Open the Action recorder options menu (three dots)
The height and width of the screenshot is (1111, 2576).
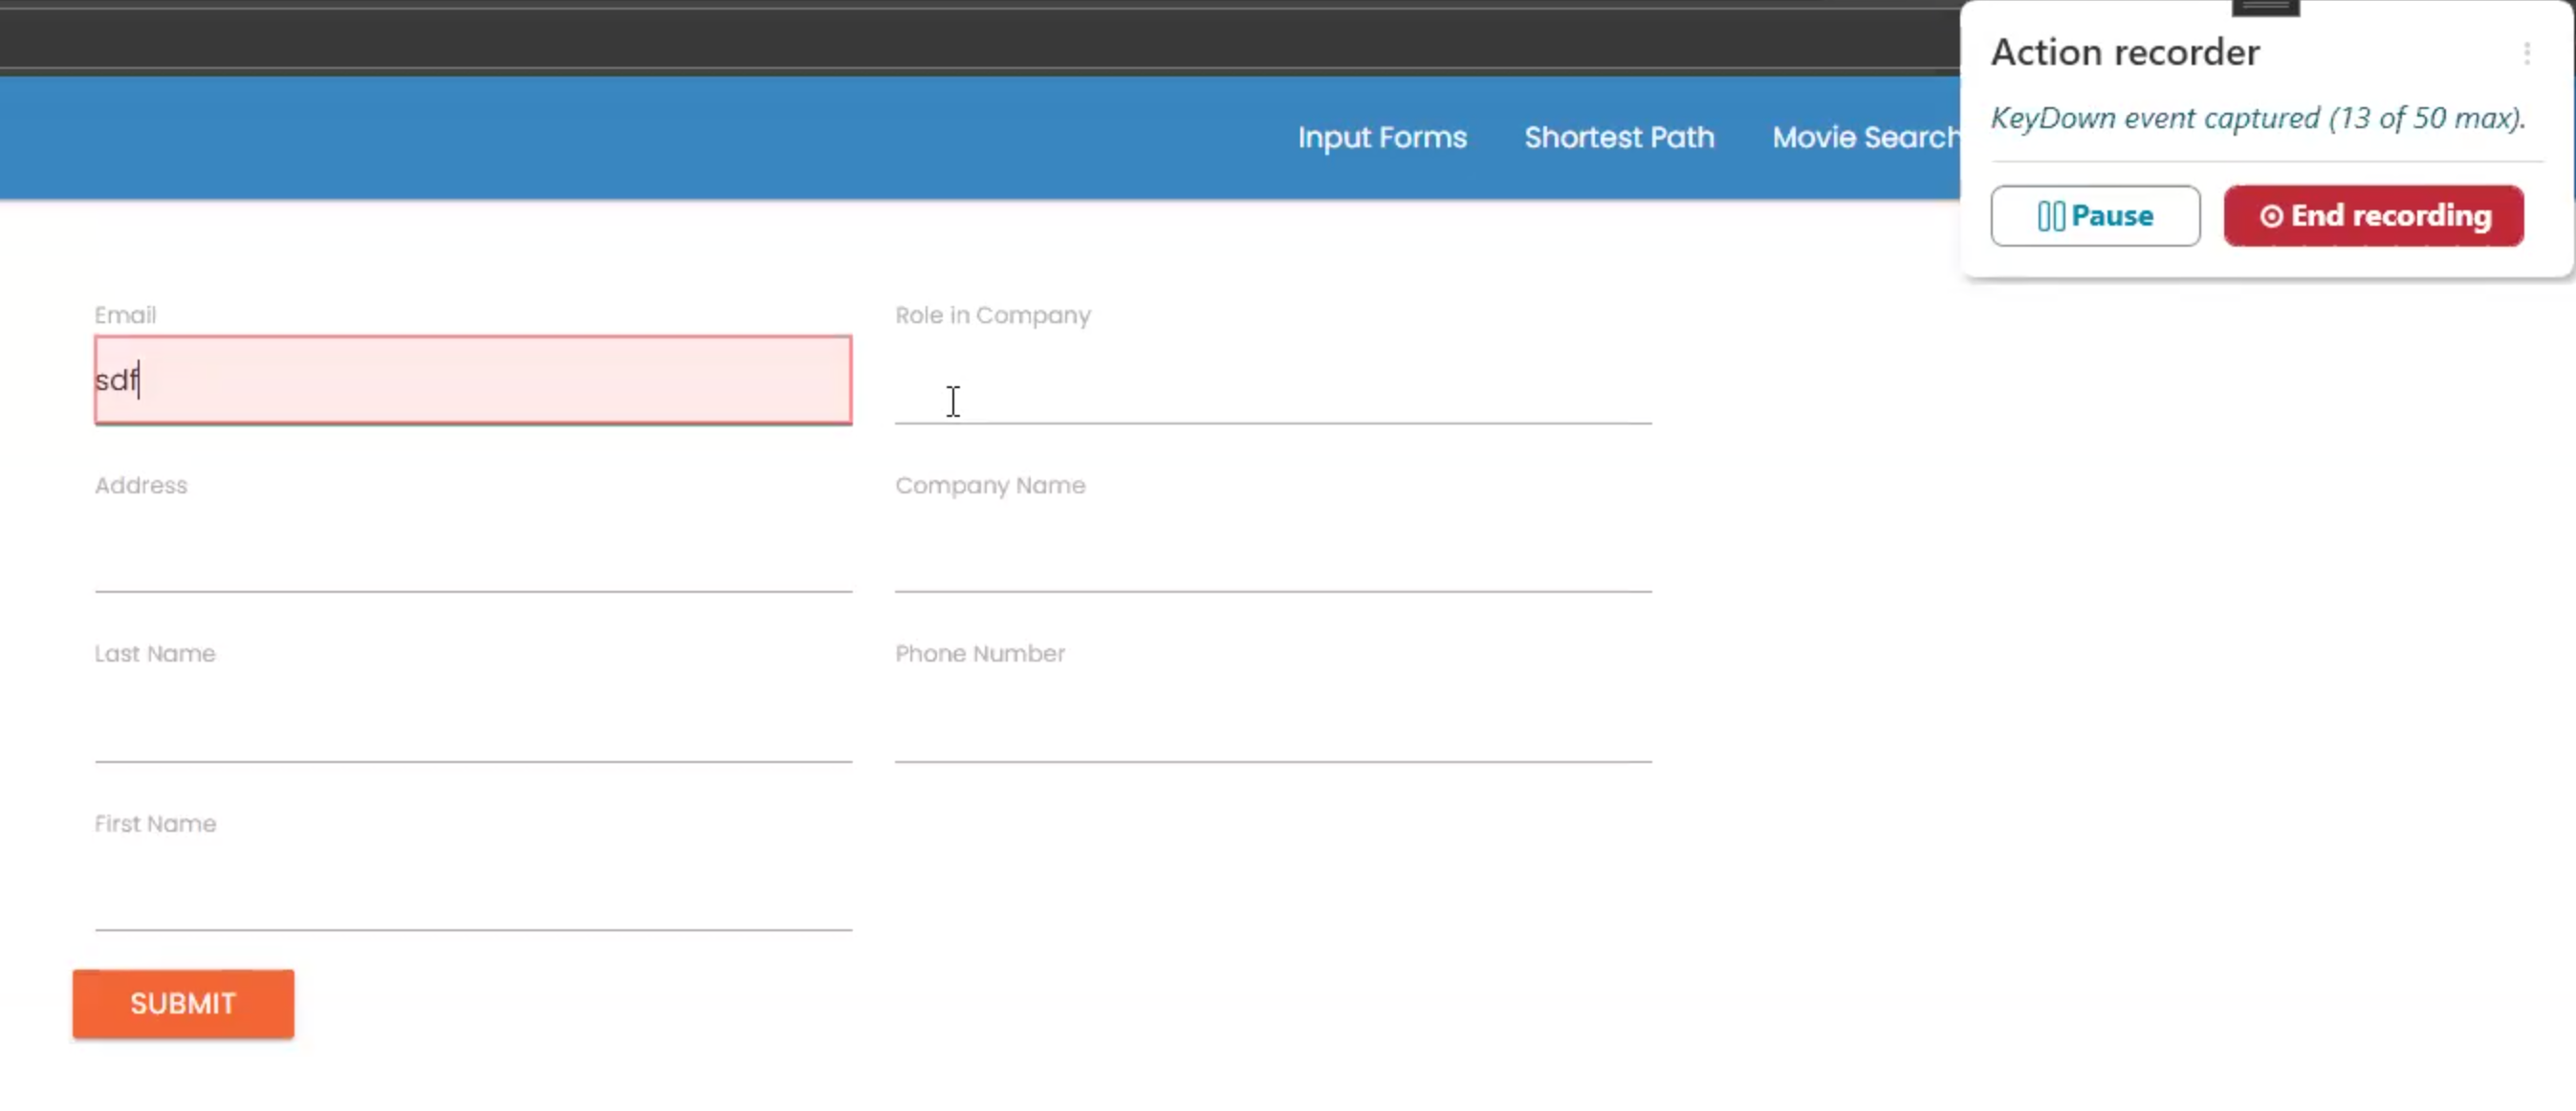tap(2526, 53)
